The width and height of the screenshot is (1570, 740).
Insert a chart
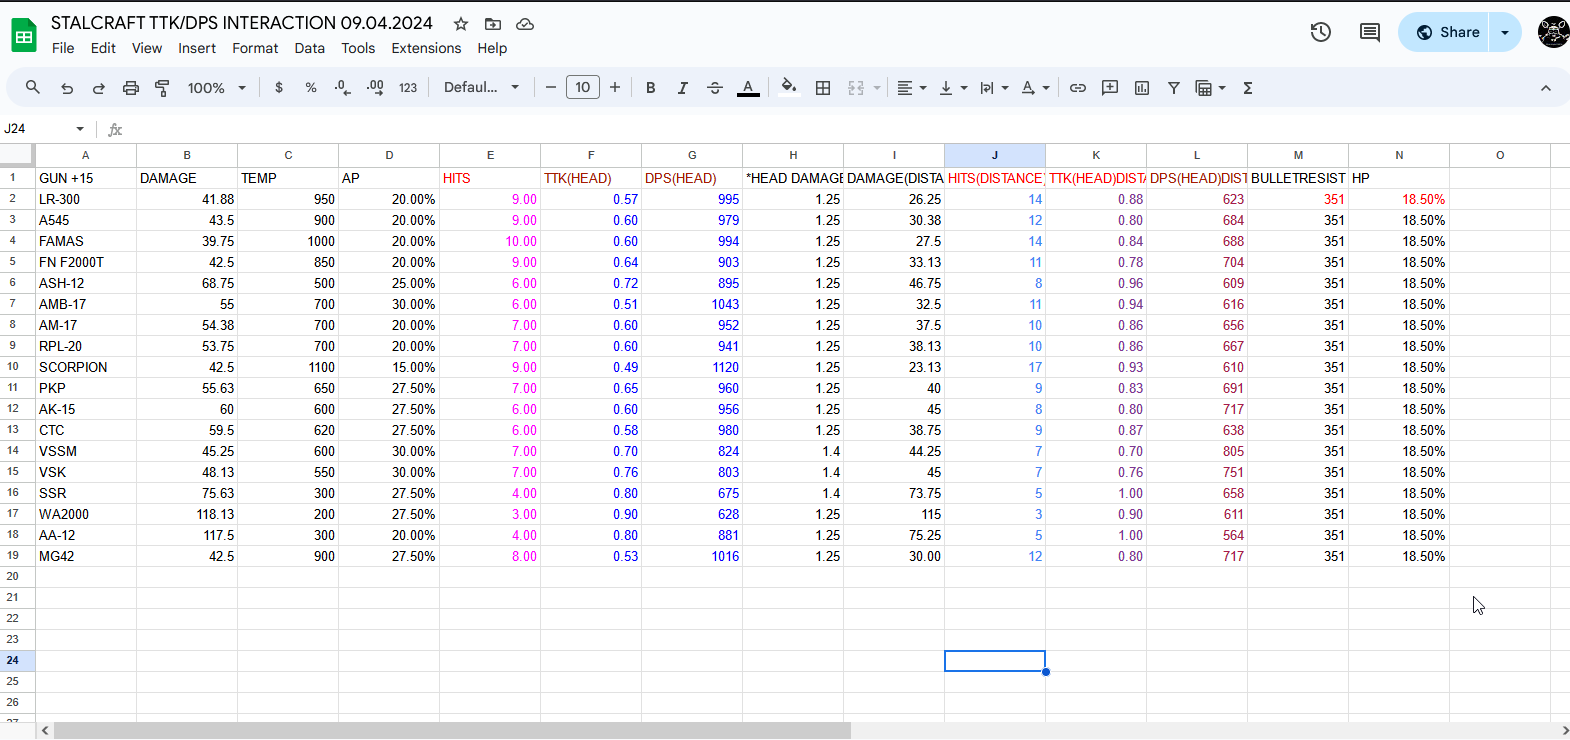[x=1142, y=88]
